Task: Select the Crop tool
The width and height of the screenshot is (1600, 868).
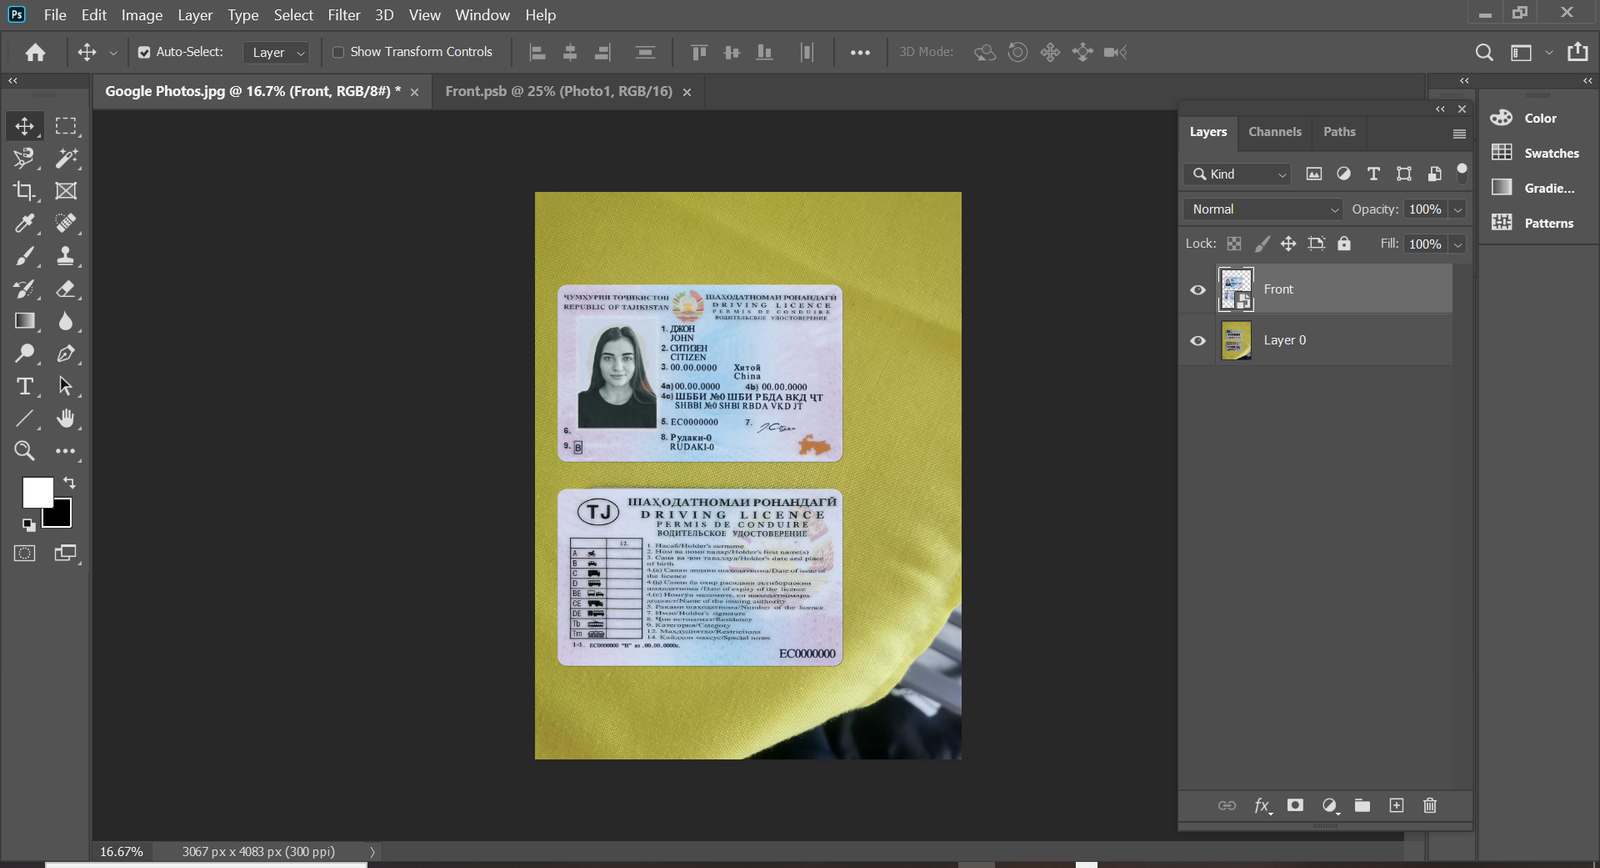Action: 24,191
